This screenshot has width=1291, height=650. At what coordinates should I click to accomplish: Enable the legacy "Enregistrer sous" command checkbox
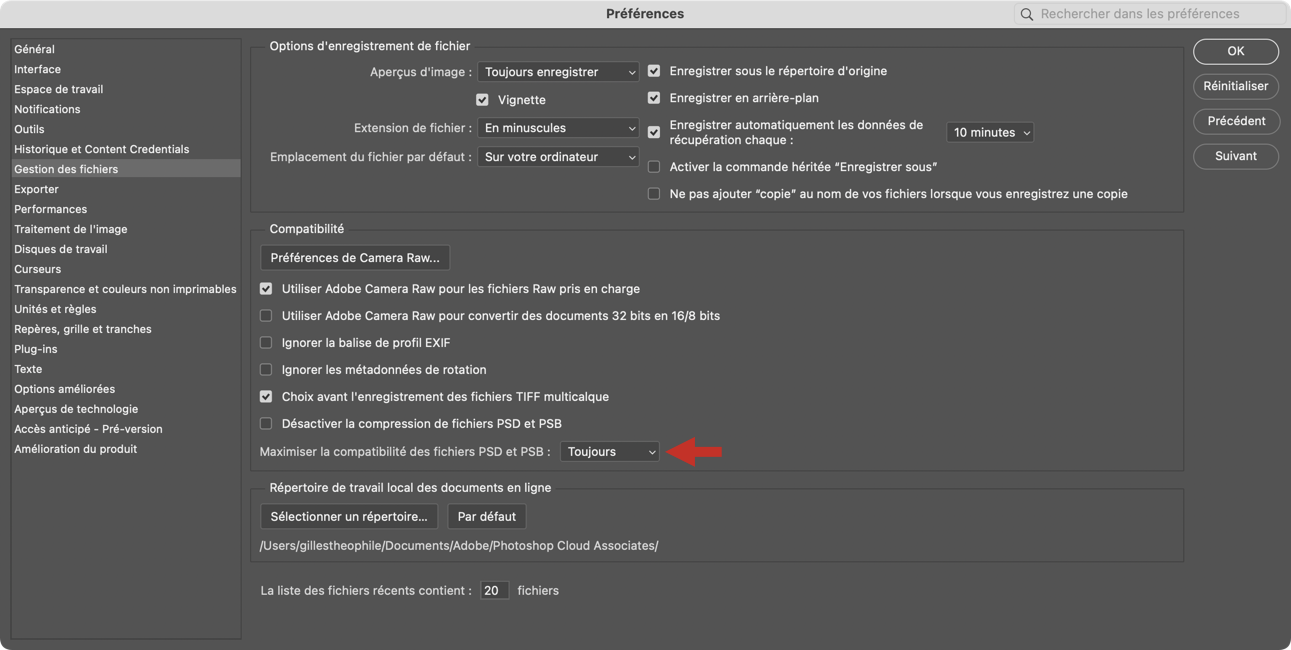654,167
